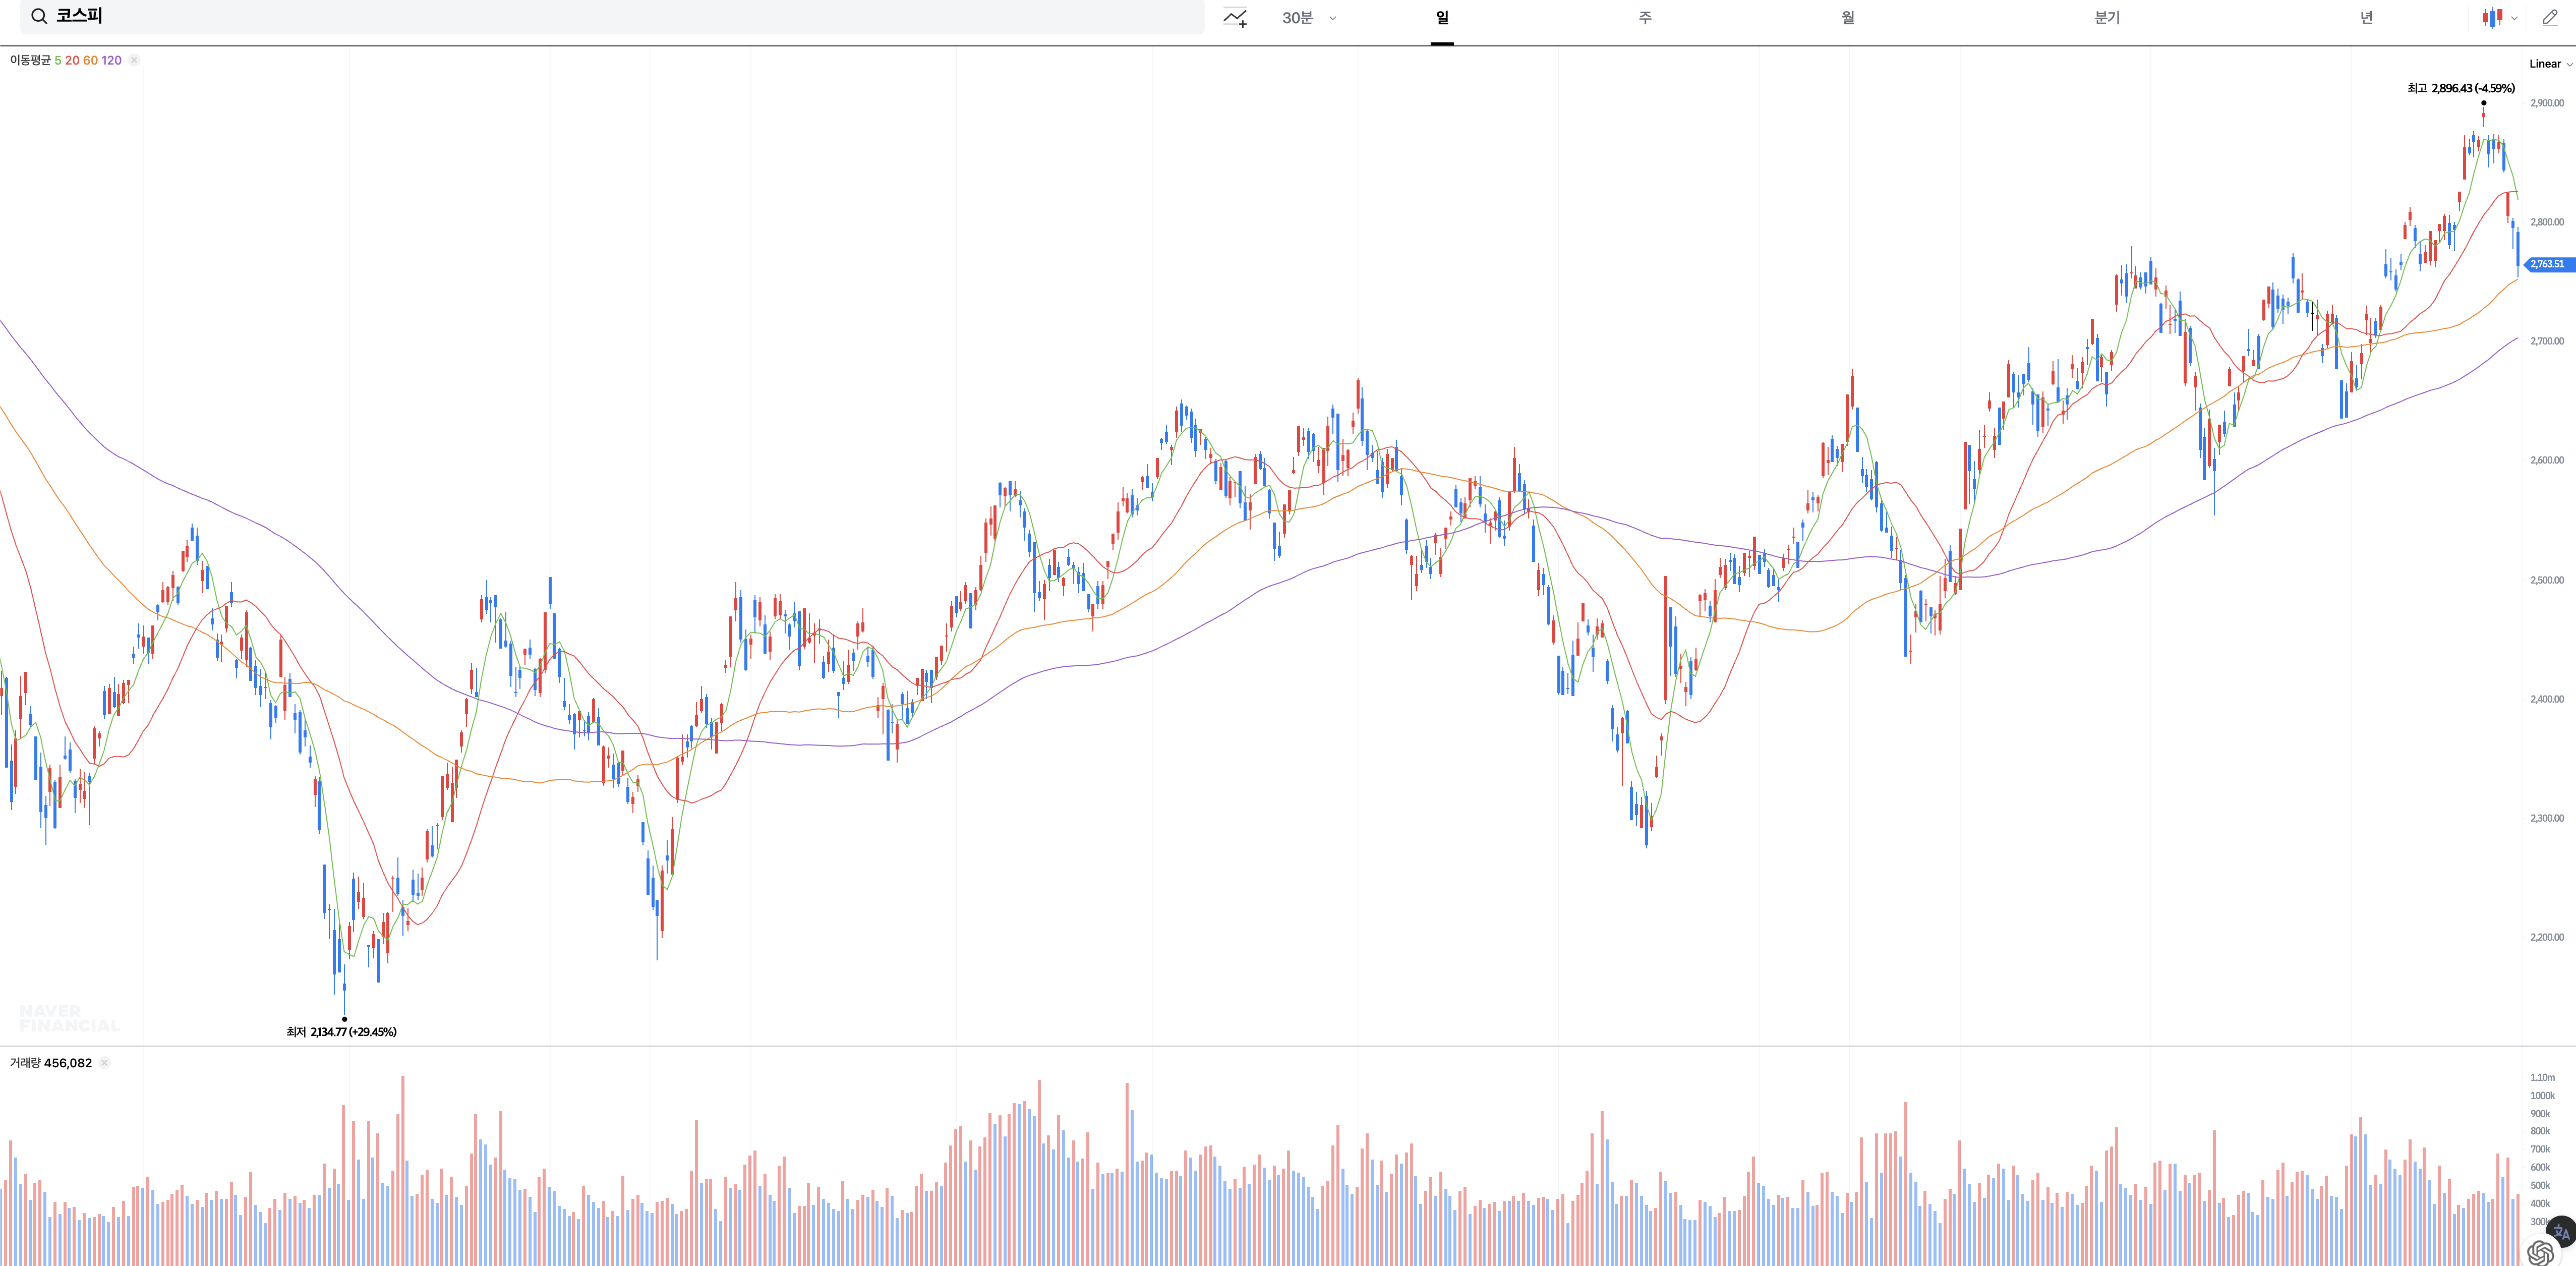Screen dimensions: 2576x1266
Task: Switch to the 주 (weekly) tab
Action: [x=1645, y=17]
